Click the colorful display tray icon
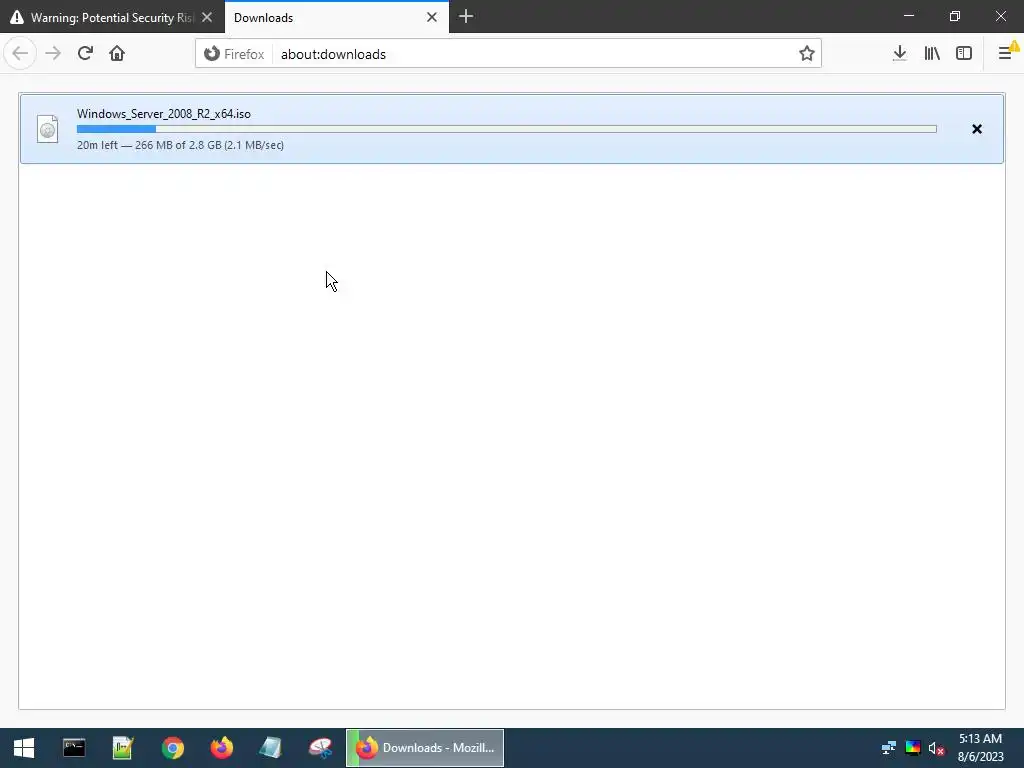This screenshot has width=1024, height=768. point(912,748)
